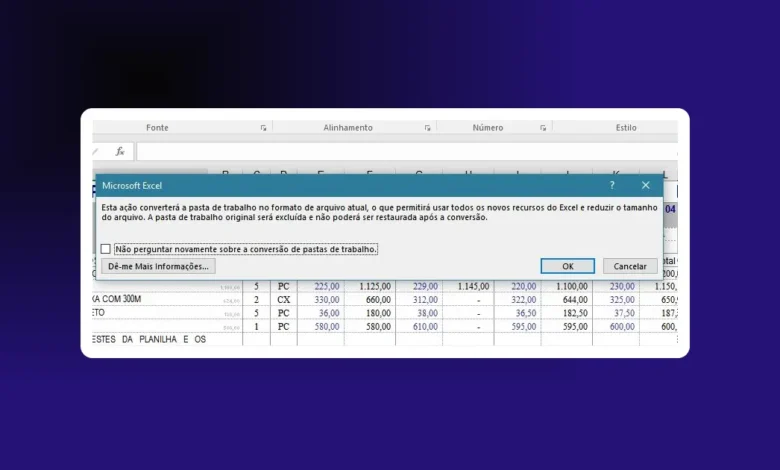Confirm the conversion with OK
This screenshot has height=470, width=780.
pos(568,266)
